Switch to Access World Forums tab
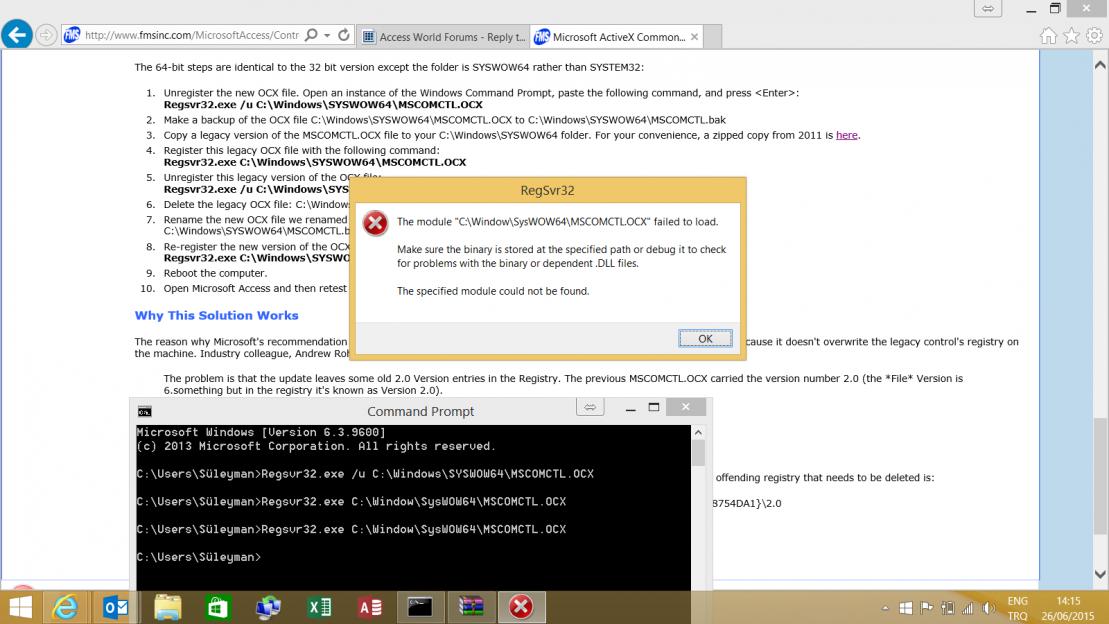 pyautogui.click(x=443, y=37)
